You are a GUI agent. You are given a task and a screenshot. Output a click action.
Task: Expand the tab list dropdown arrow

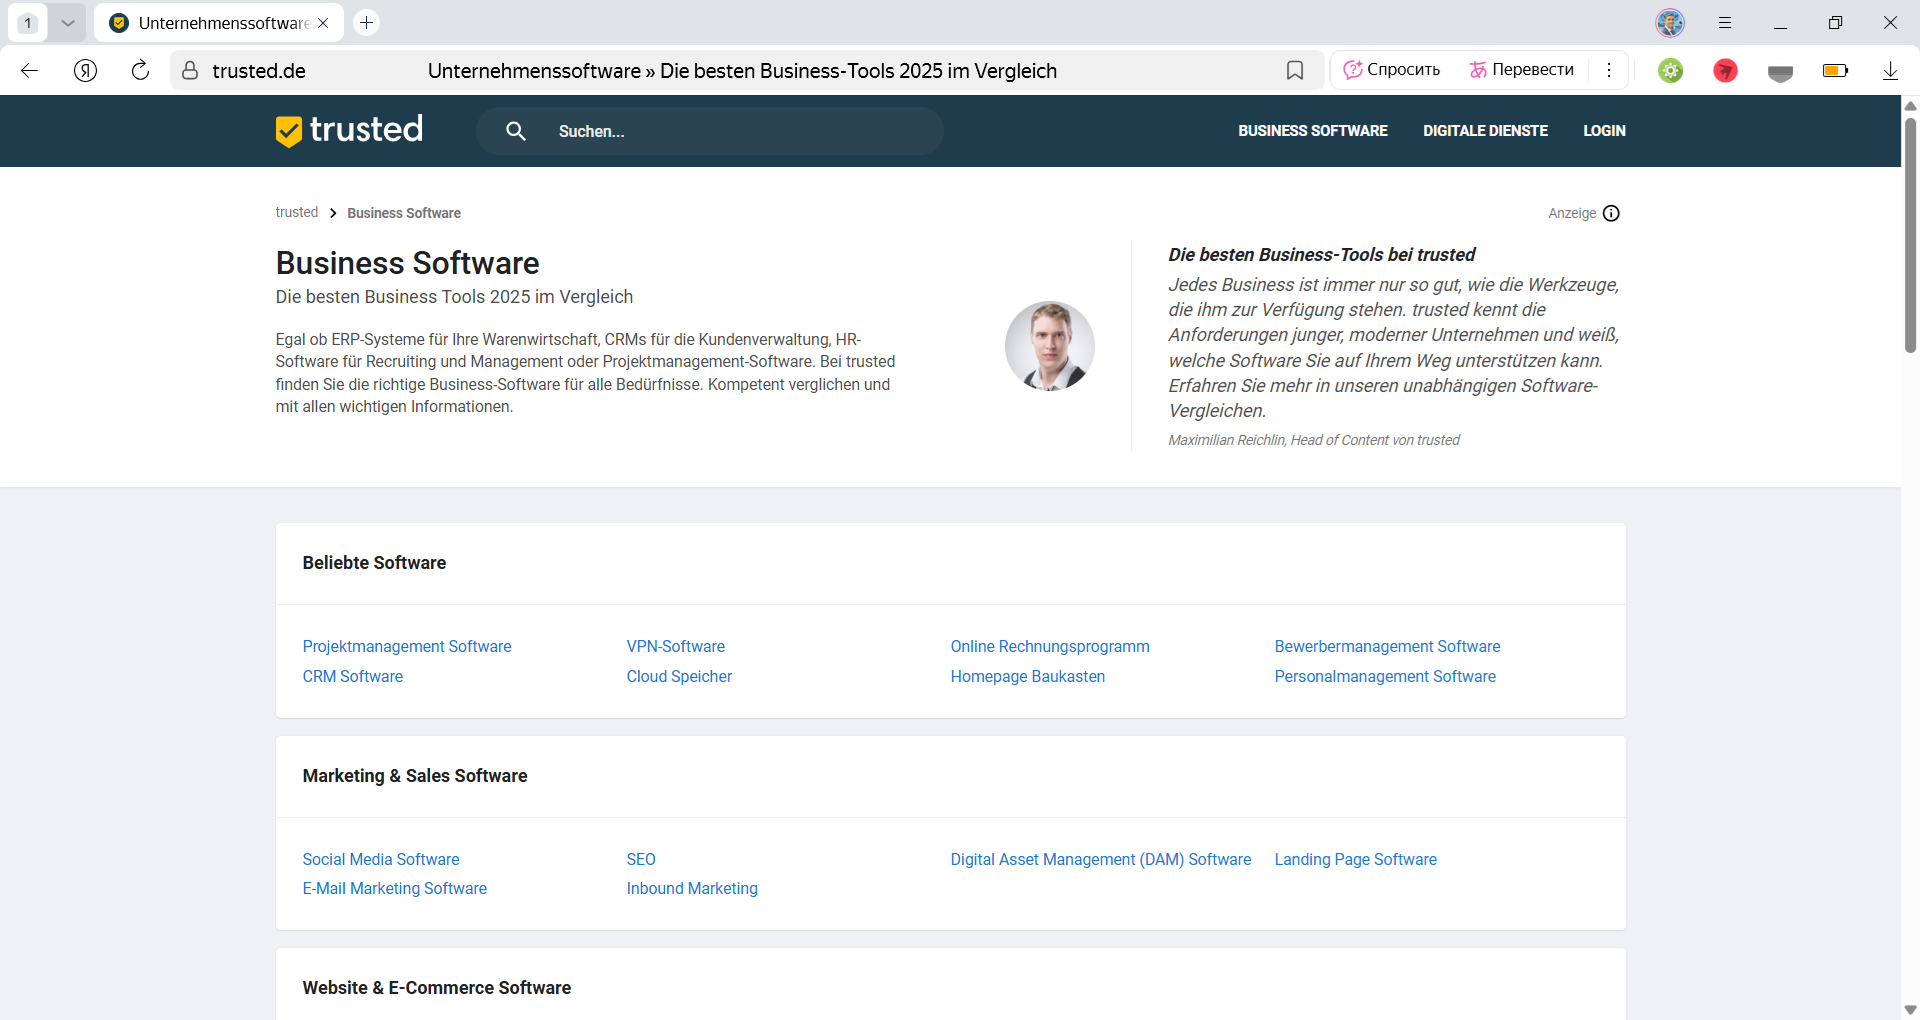click(67, 22)
